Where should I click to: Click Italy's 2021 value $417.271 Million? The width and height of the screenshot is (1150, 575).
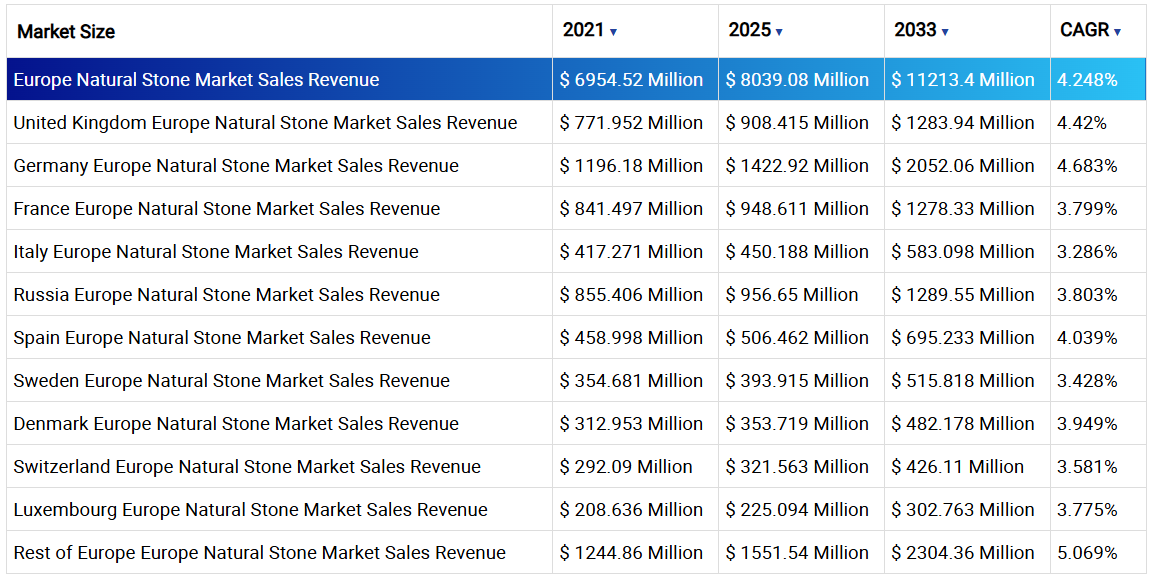pos(631,252)
